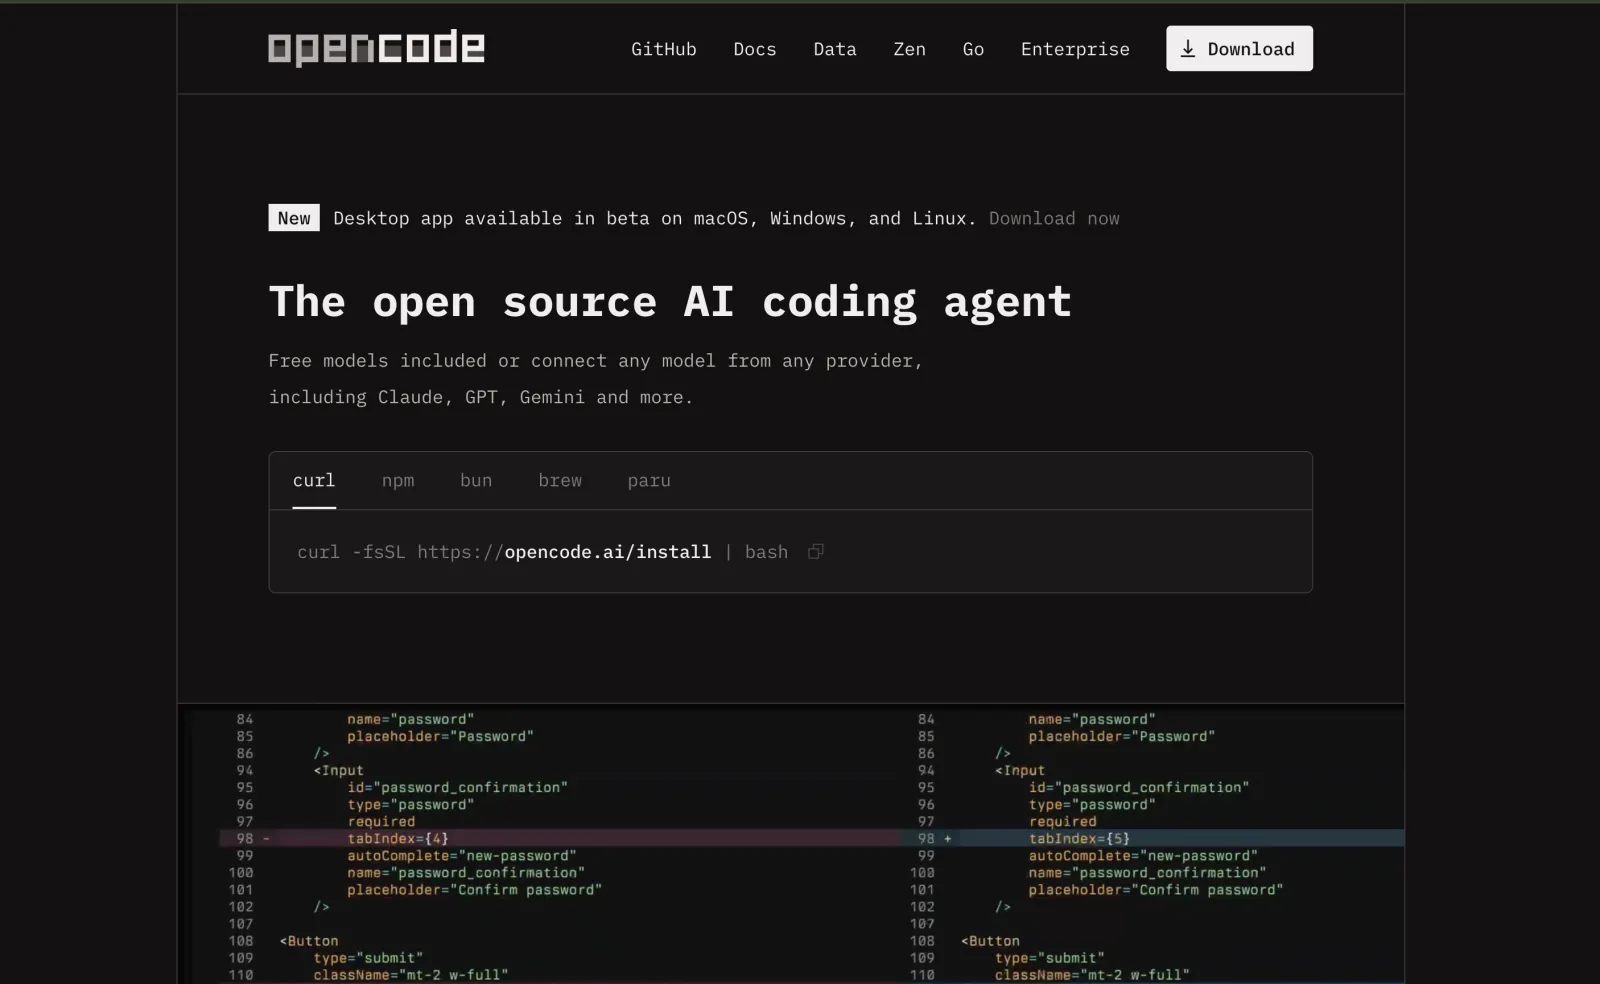Click the New badge
The width and height of the screenshot is (1600, 984).
click(x=294, y=218)
